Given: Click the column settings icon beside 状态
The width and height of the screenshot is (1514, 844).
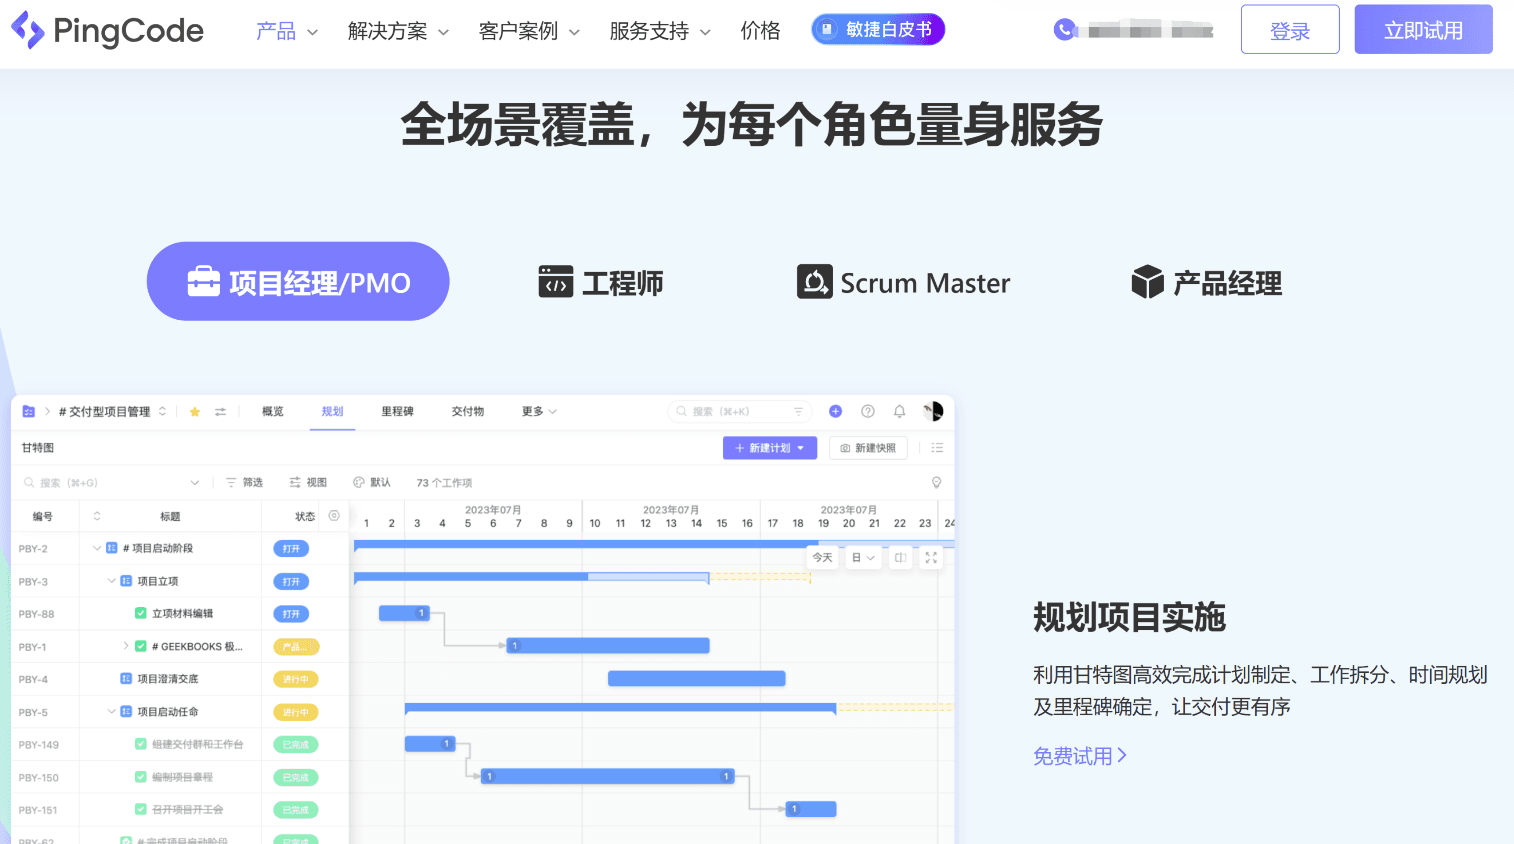Looking at the screenshot, I should (x=334, y=516).
